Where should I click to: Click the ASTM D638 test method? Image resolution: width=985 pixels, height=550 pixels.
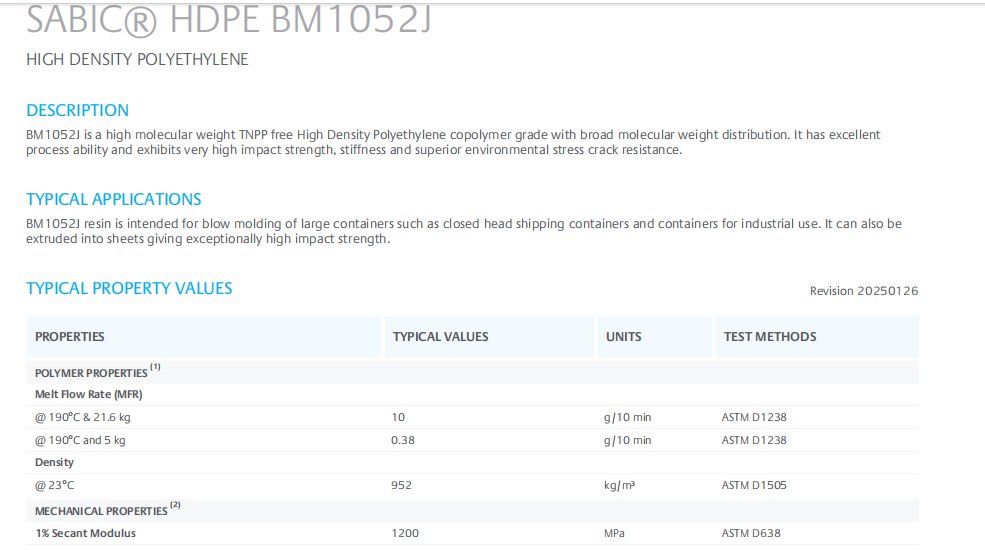(751, 534)
